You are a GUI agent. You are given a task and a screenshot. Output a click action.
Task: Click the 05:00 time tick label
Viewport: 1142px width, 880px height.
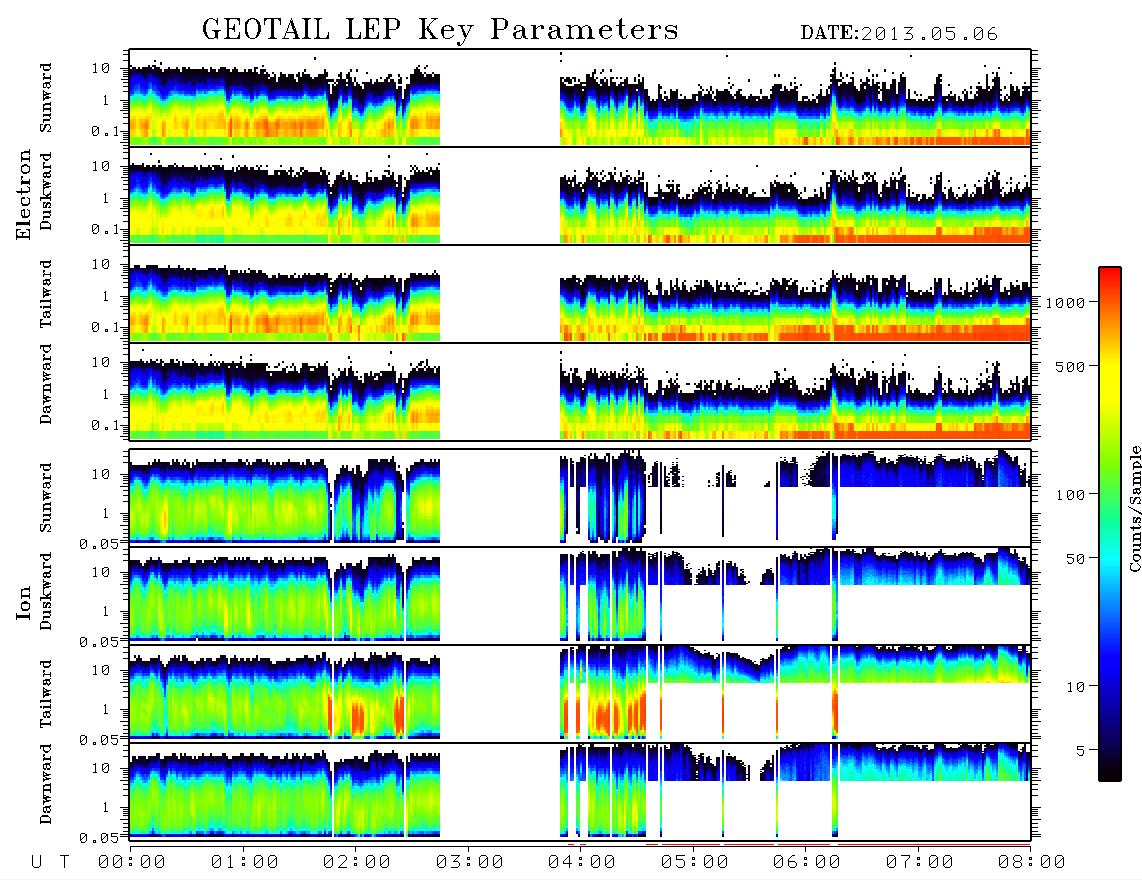point(695,862)
